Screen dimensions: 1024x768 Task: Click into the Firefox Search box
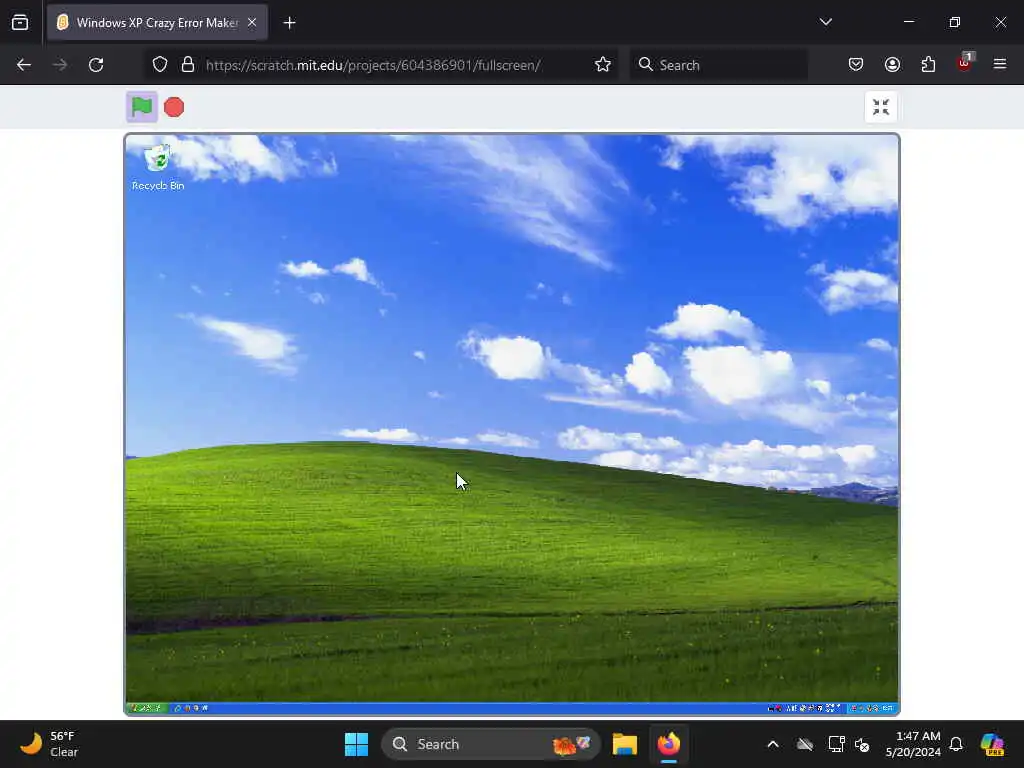718,65
